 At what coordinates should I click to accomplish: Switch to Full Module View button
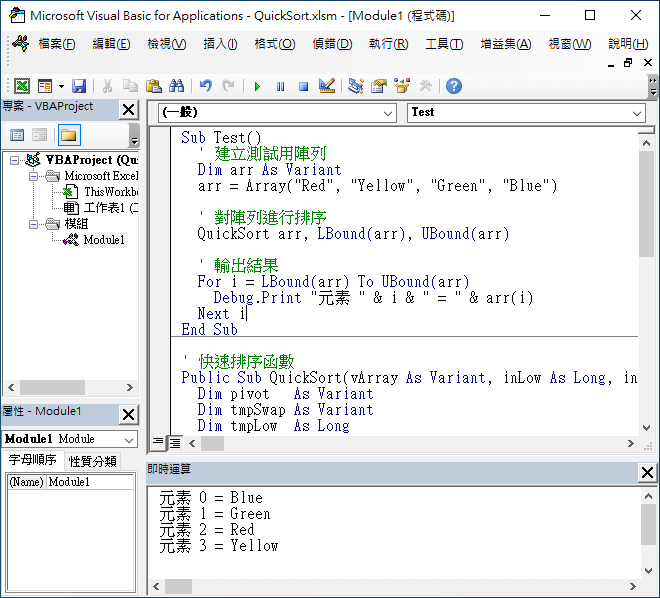pyautogui.click(x=175, y=442)
